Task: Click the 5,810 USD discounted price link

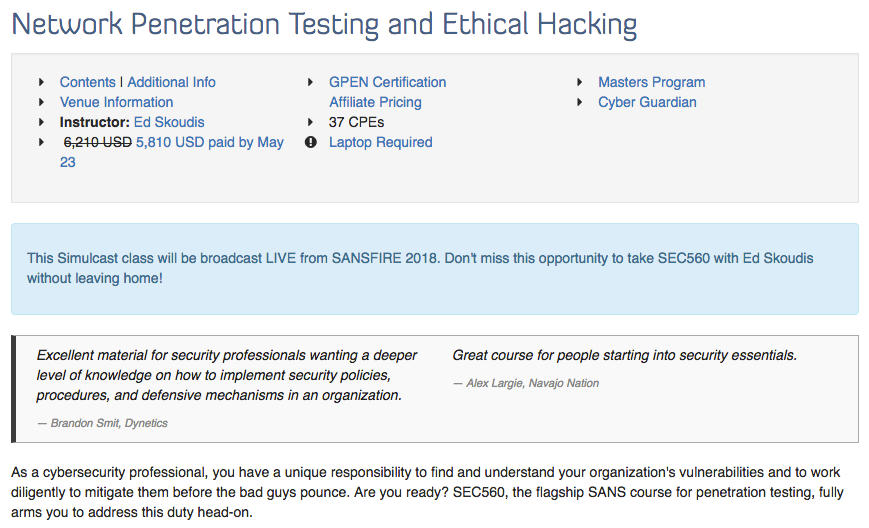Action: tap(172, 152)
